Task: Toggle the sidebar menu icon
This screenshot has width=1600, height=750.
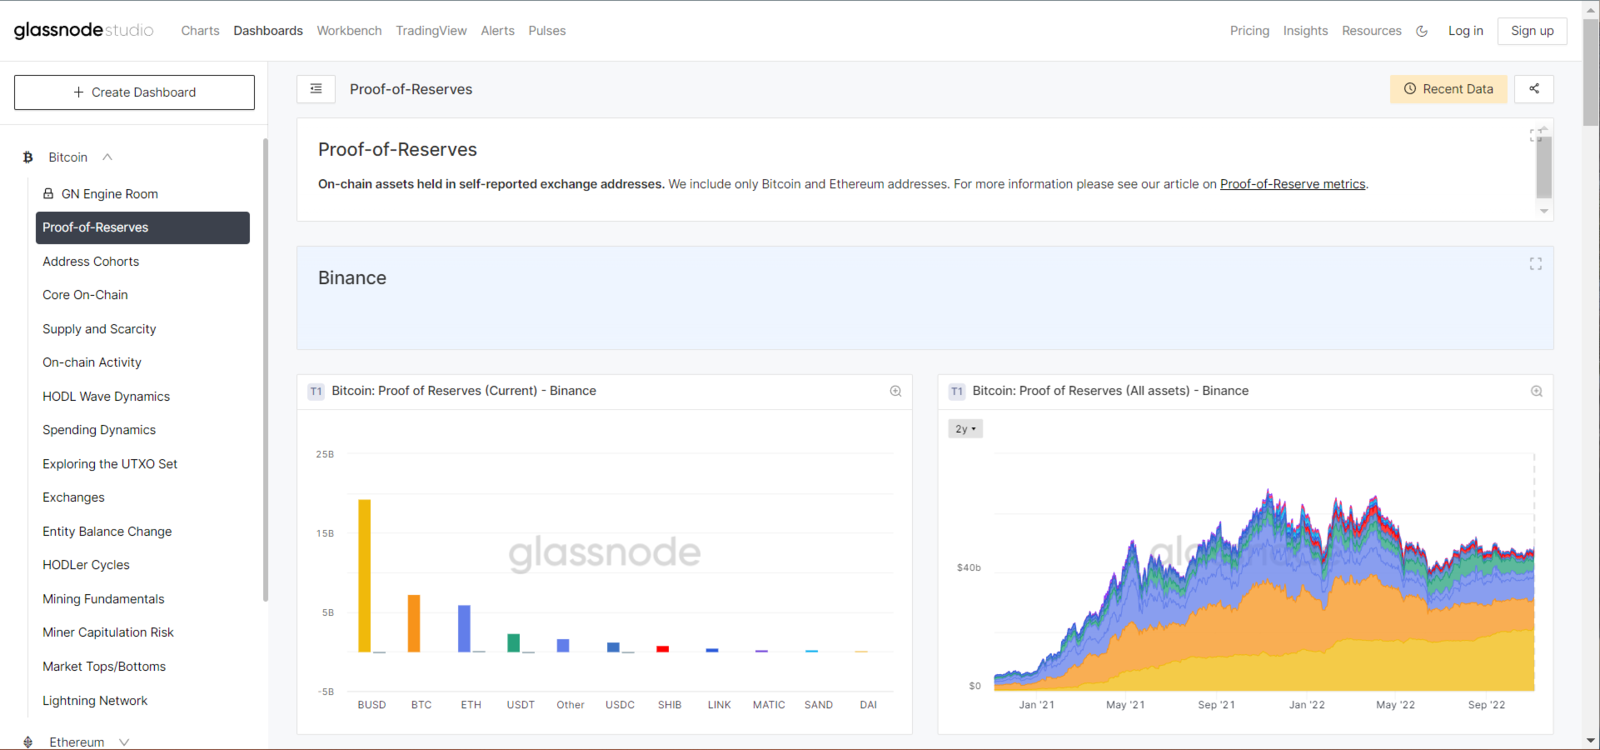Action: [316, 89]
